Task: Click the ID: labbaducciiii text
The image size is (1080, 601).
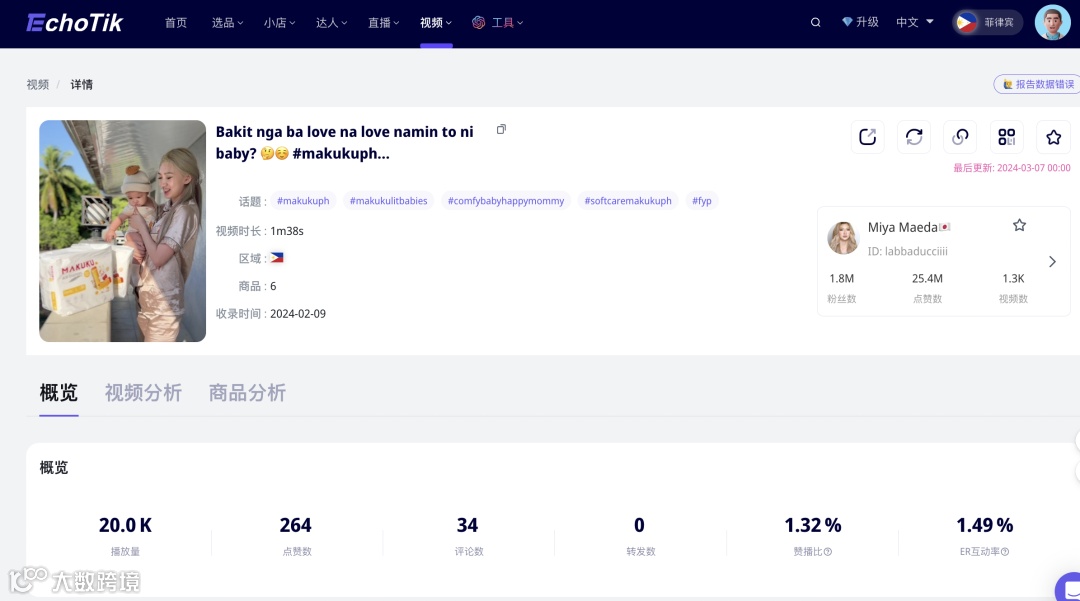Action: click(x=908, y=251)
